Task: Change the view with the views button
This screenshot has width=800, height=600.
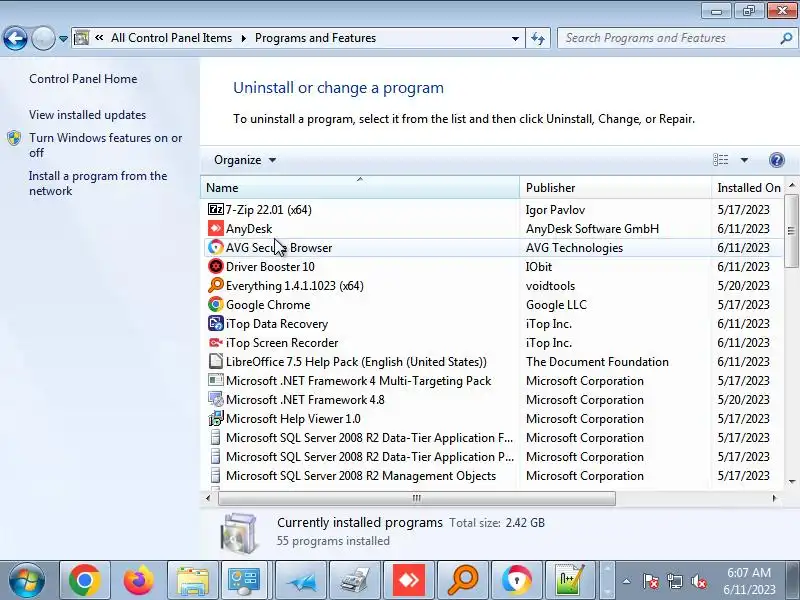Action: pyautogui.click(x=720, y=160)
